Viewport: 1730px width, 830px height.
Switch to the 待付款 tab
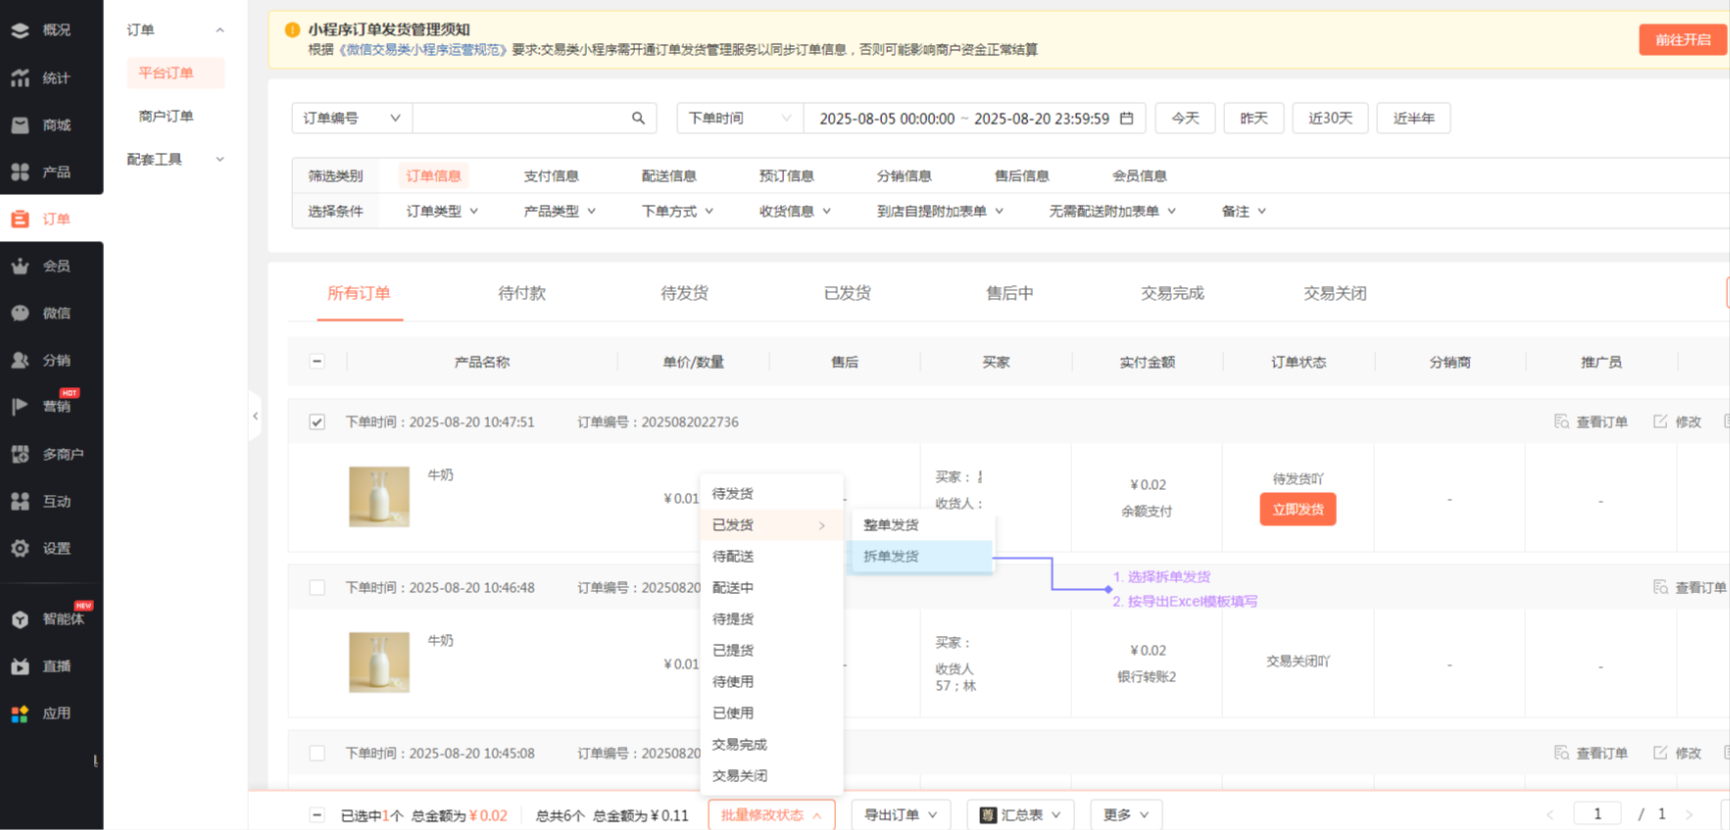tap(522, 293)
